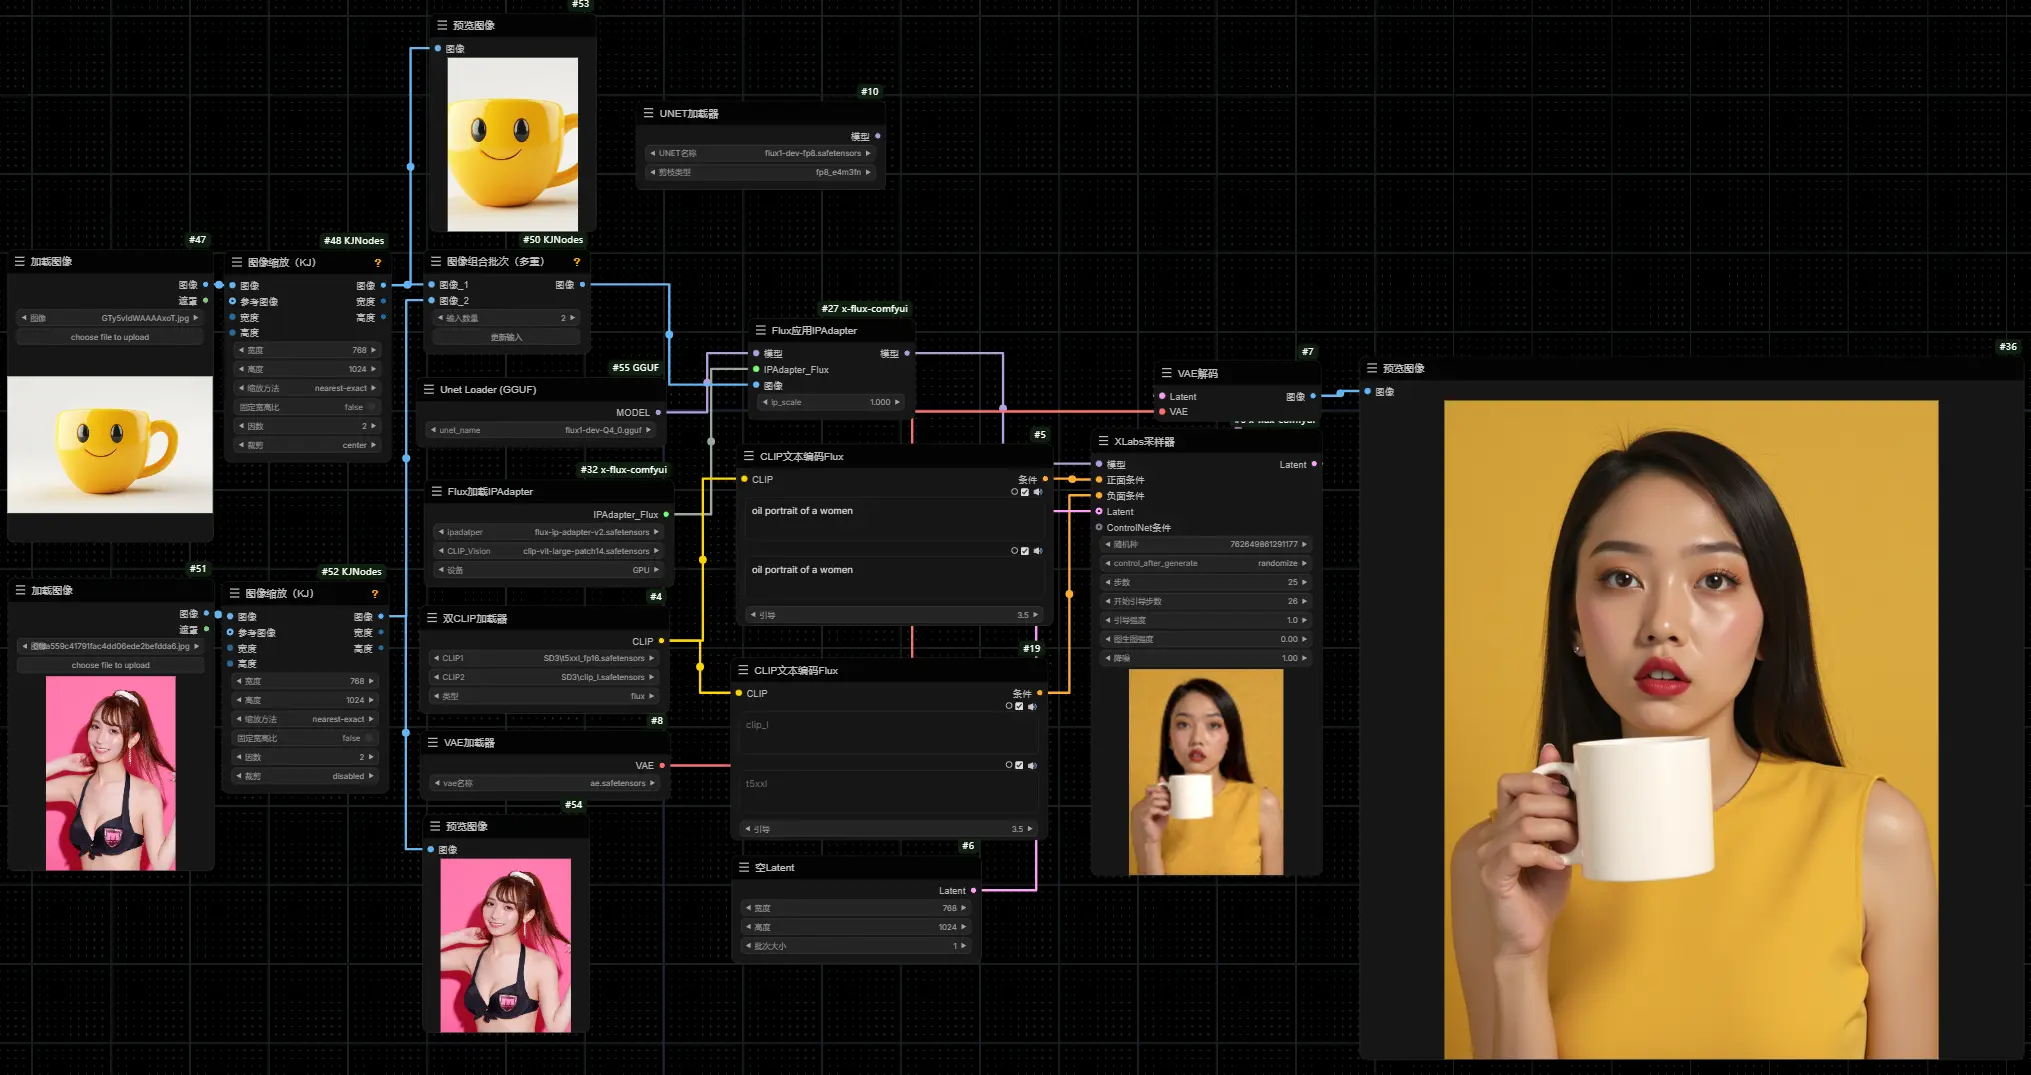Increase 步数 value with its right arrow
The width and height of the screenshot is (2031, 1075).
click(1304, 582)
